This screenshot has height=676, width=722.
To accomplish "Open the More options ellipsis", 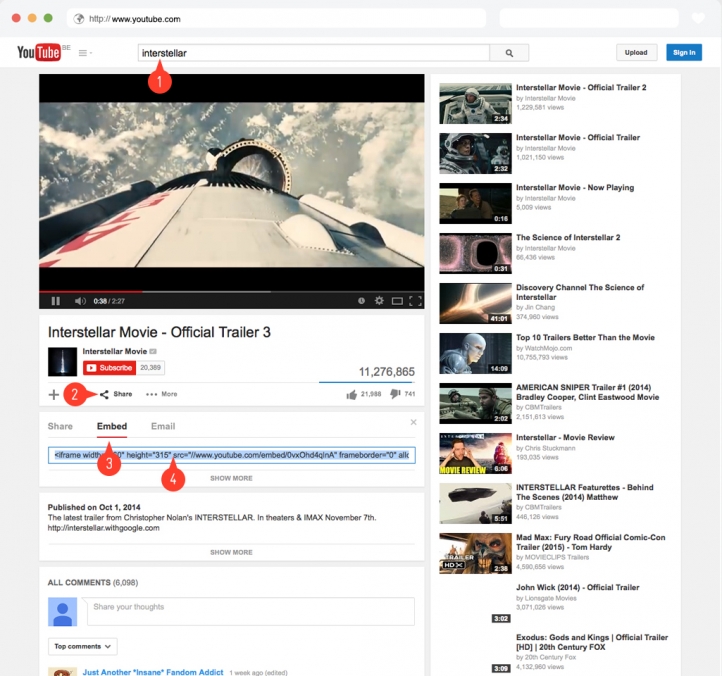I will (x=161, y=394).
